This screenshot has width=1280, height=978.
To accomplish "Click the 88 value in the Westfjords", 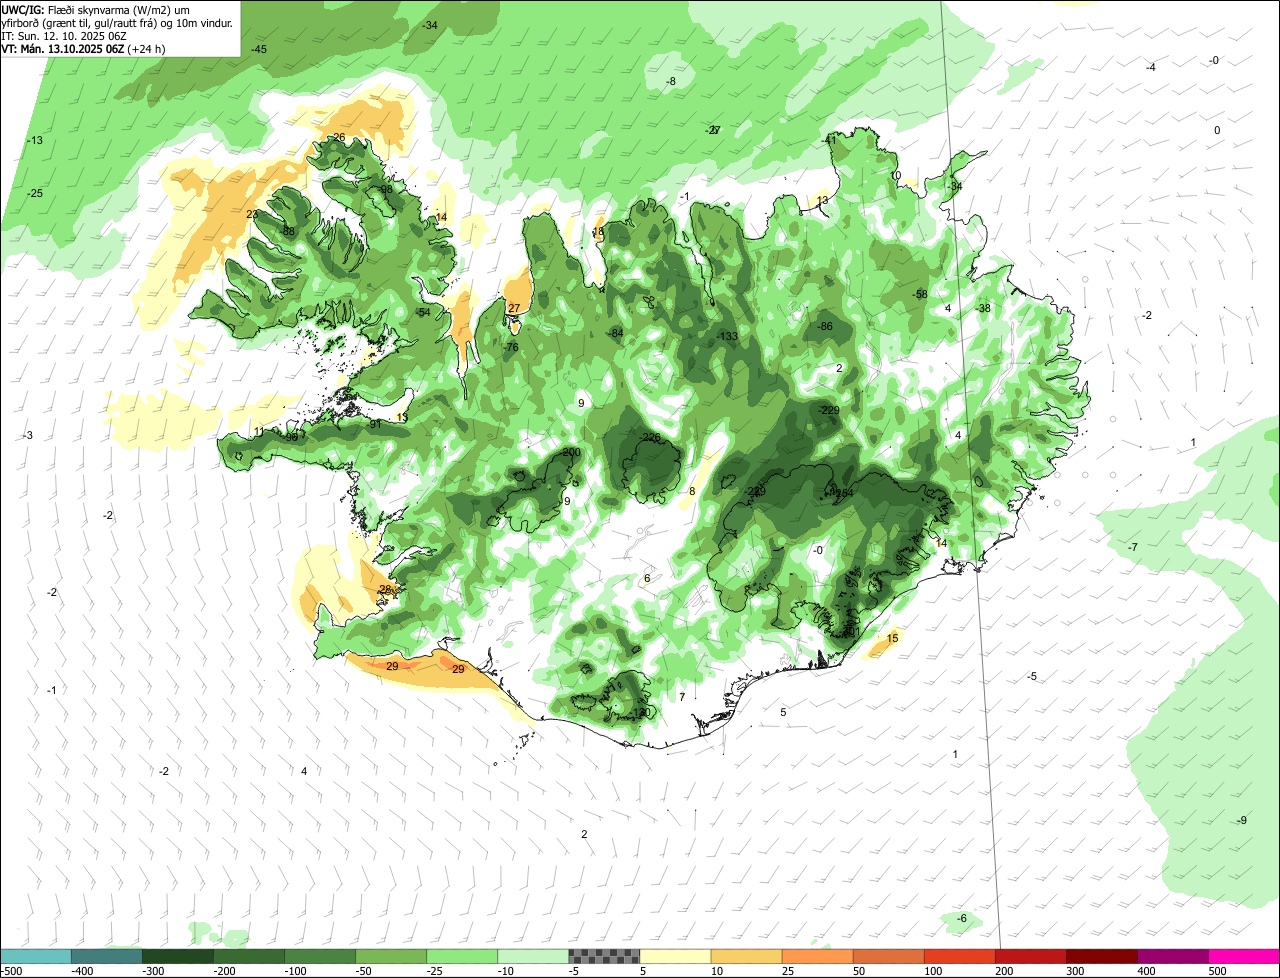I will pyautogui.click(x=289, y=231).
